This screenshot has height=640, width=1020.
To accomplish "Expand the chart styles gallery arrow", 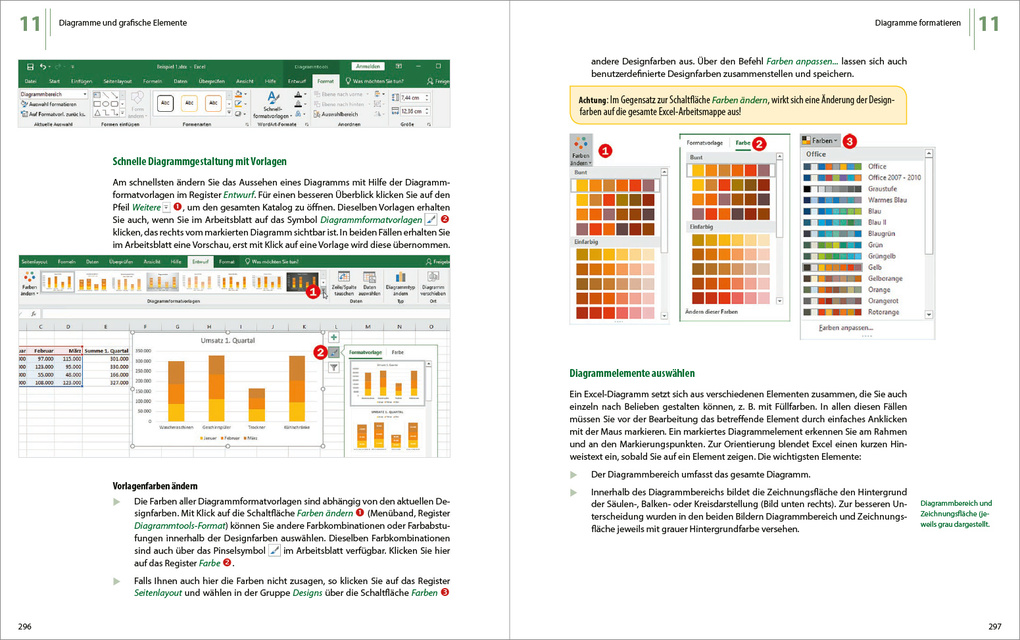I will 323,291.
